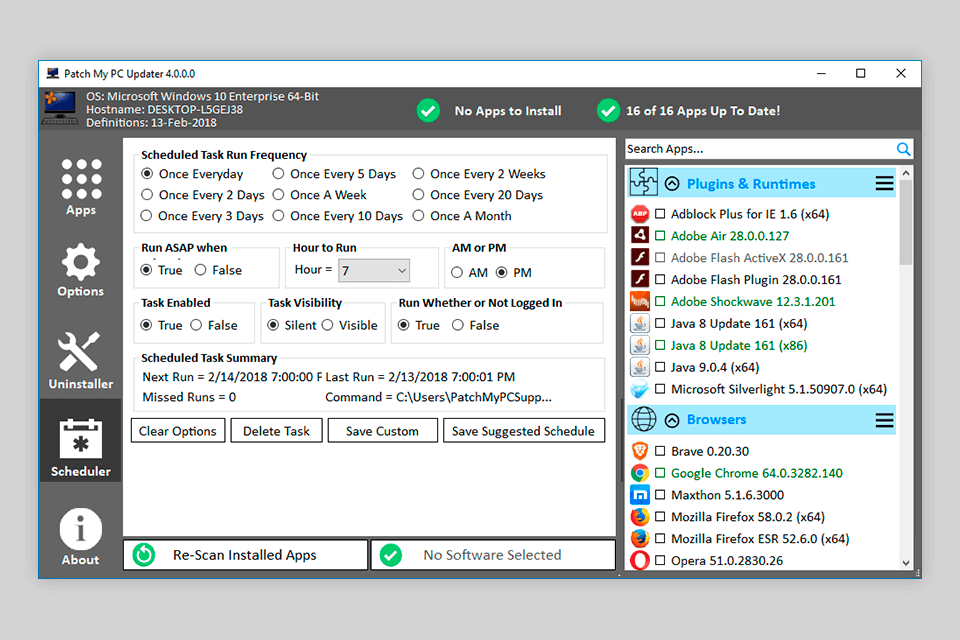The image size is (960, 640).
Task: Open the About info section
Action: coord(80,536)
